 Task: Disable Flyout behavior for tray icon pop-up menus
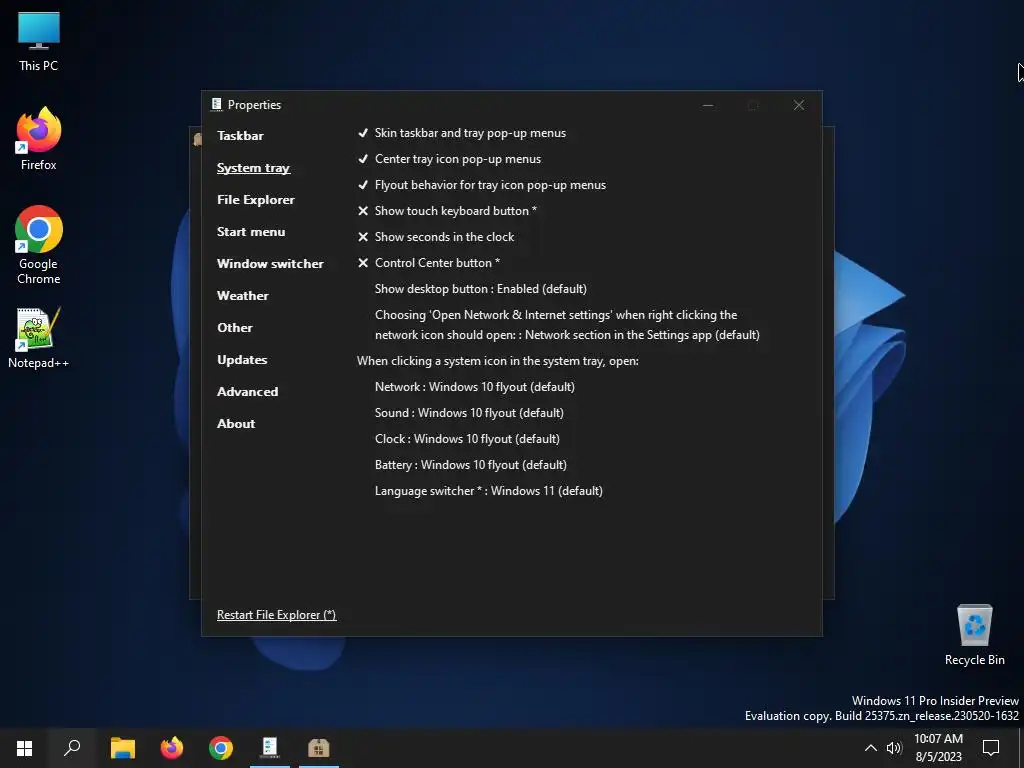(481, 185)
